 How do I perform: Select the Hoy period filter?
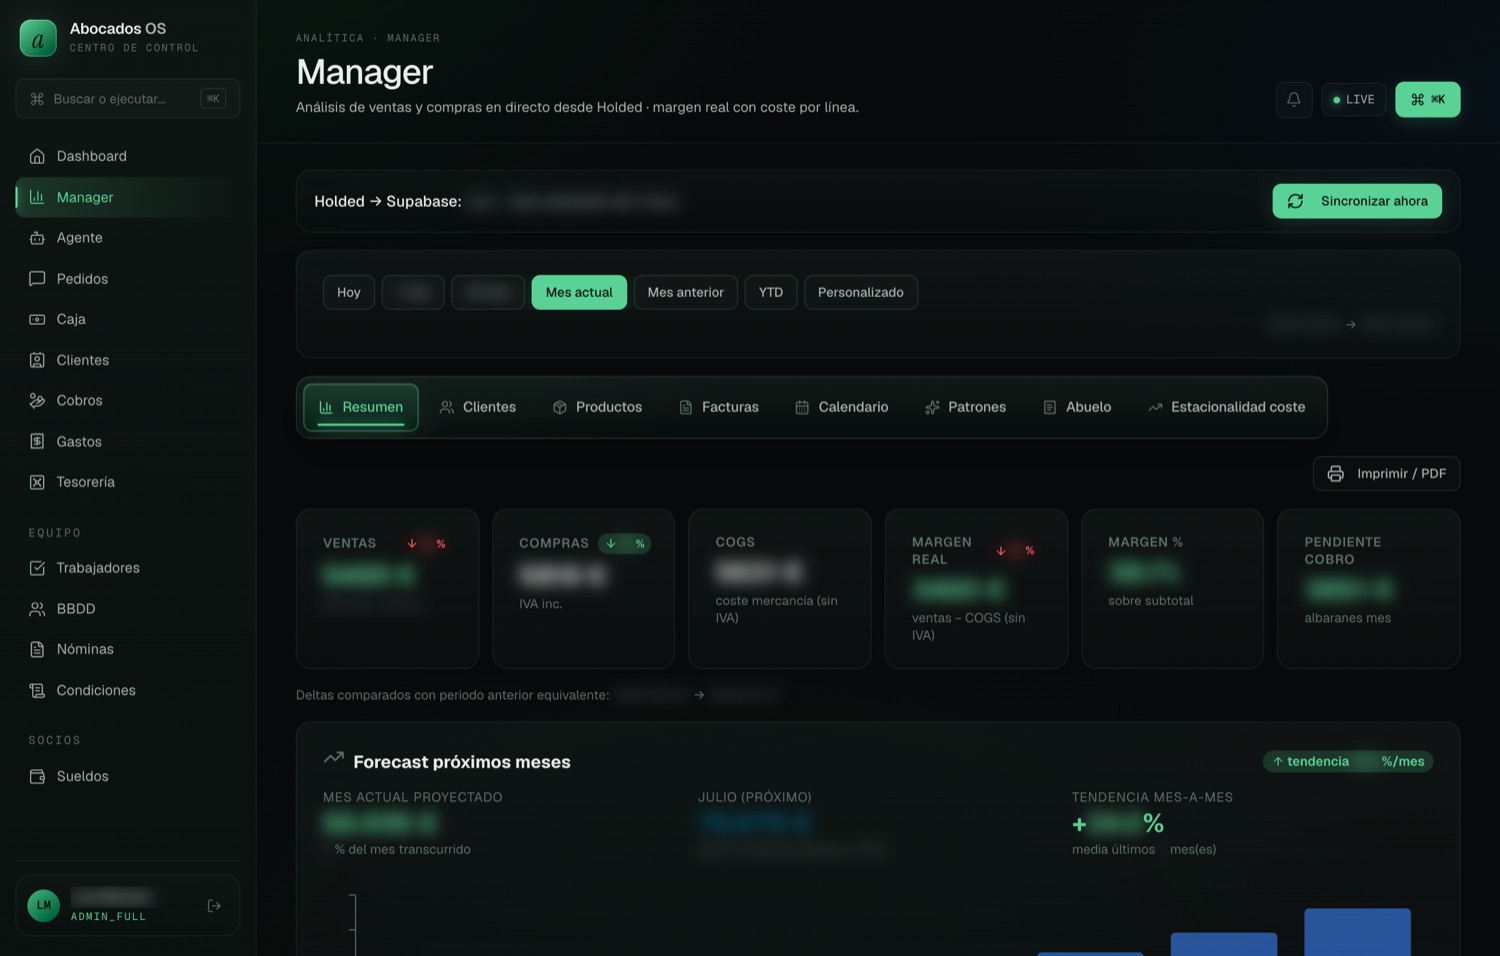click(349, 292)
